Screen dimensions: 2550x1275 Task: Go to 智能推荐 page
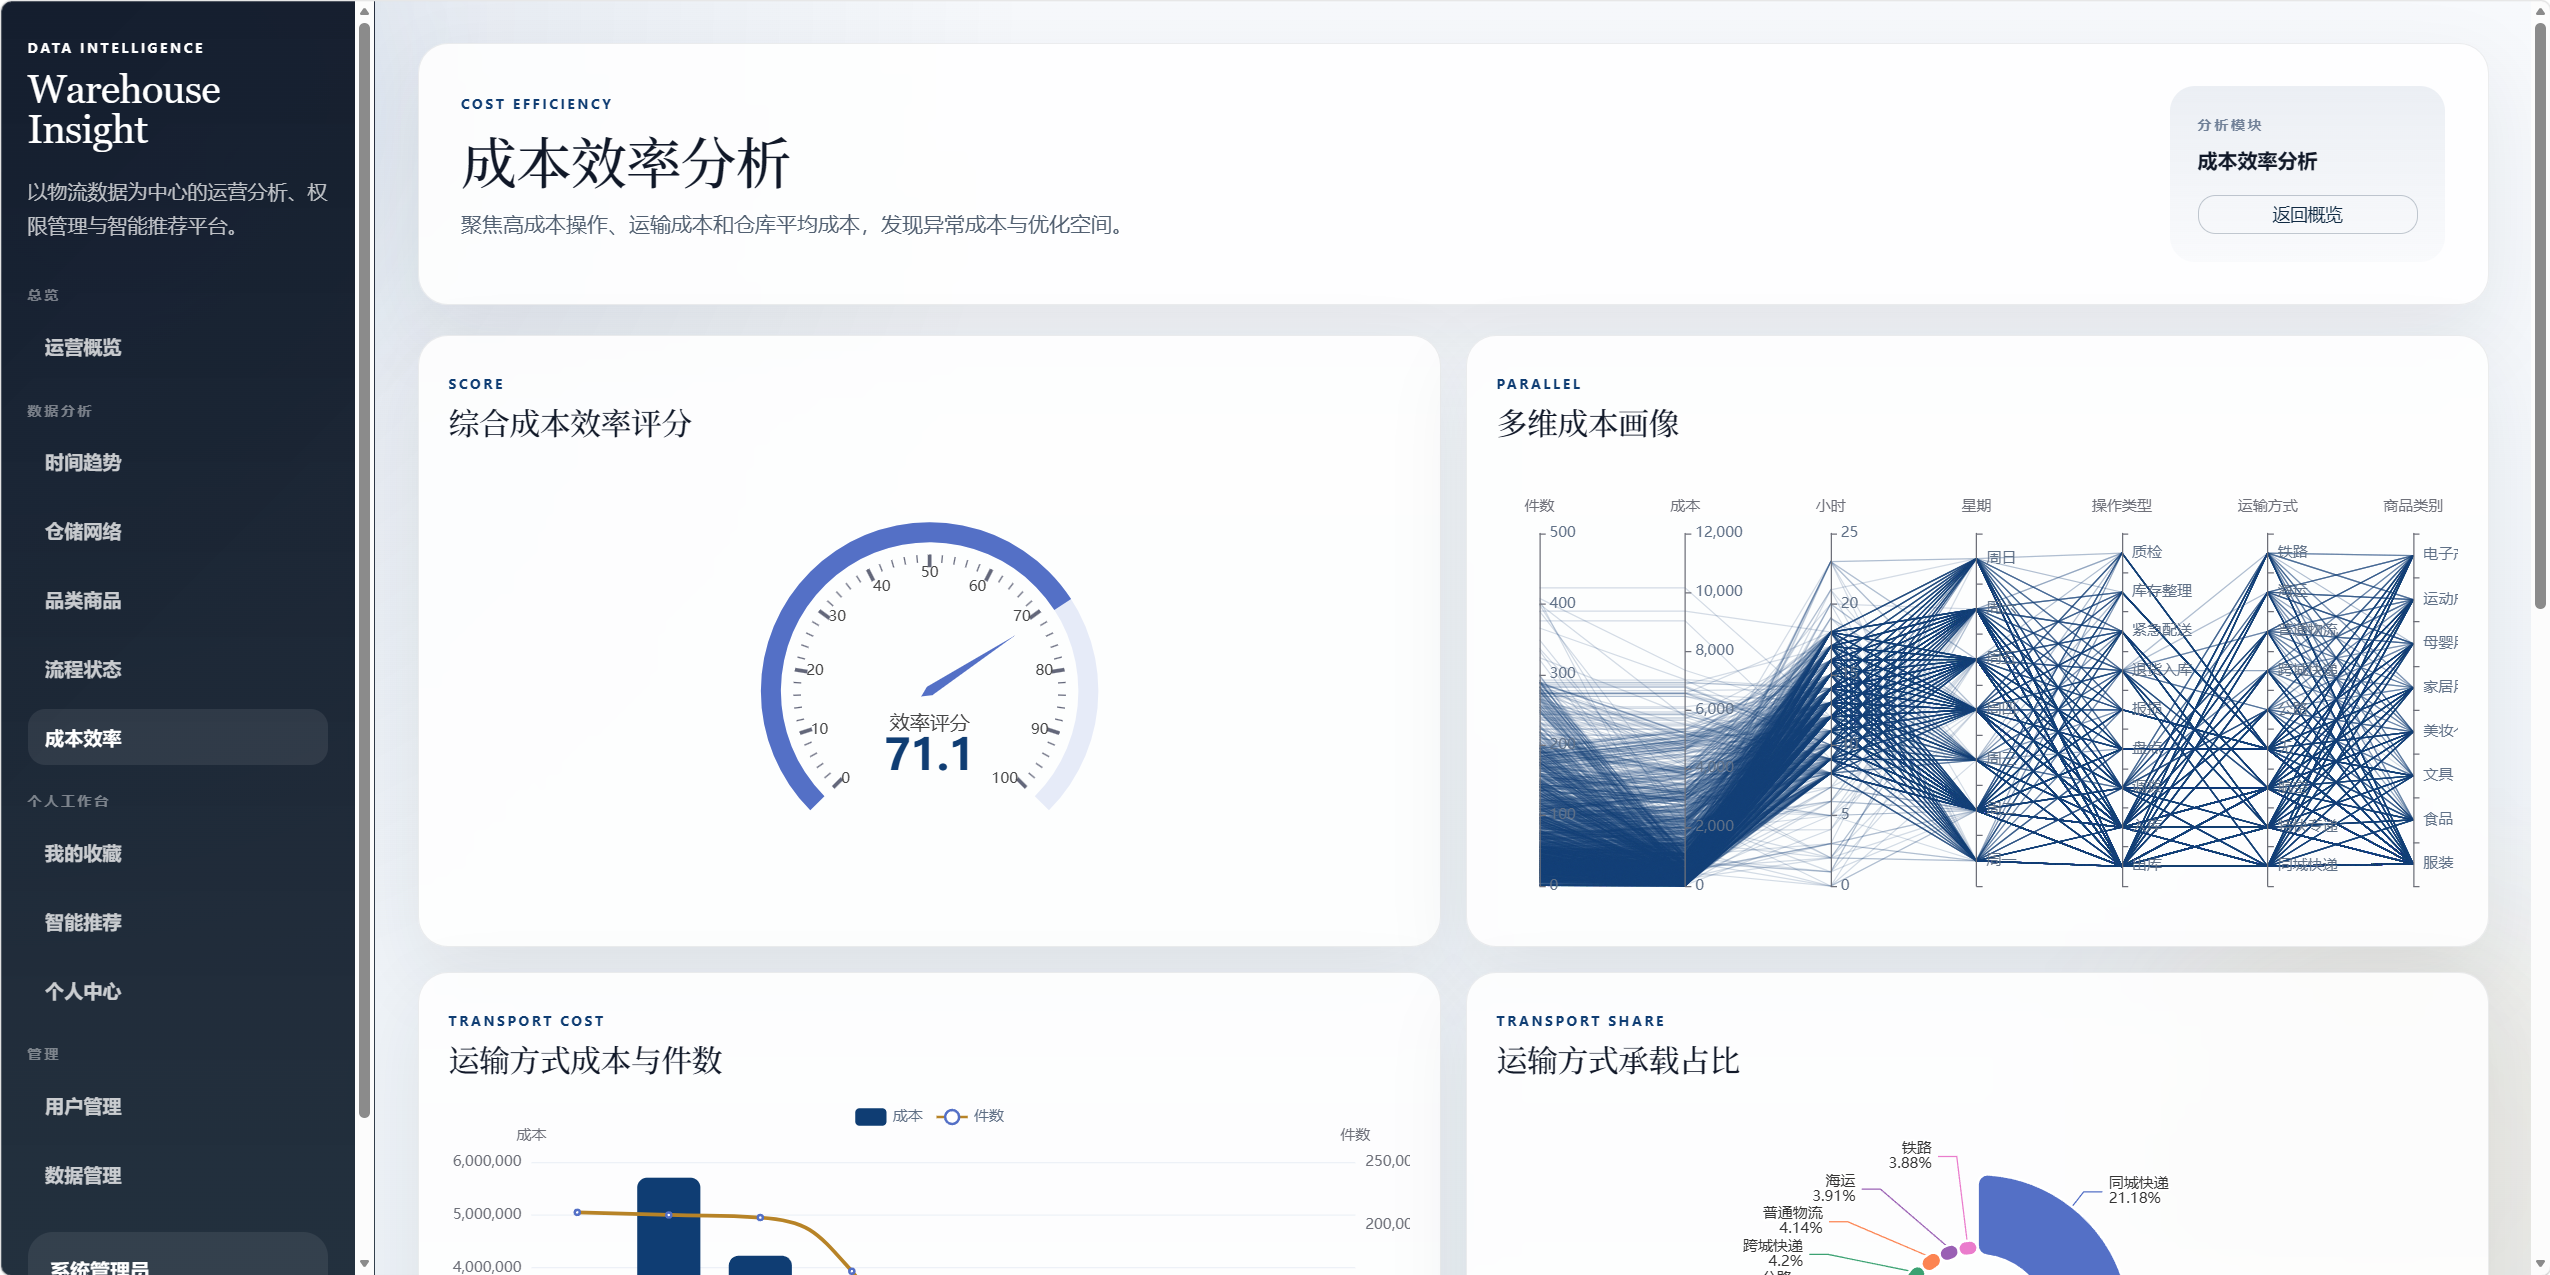point(83,922)
